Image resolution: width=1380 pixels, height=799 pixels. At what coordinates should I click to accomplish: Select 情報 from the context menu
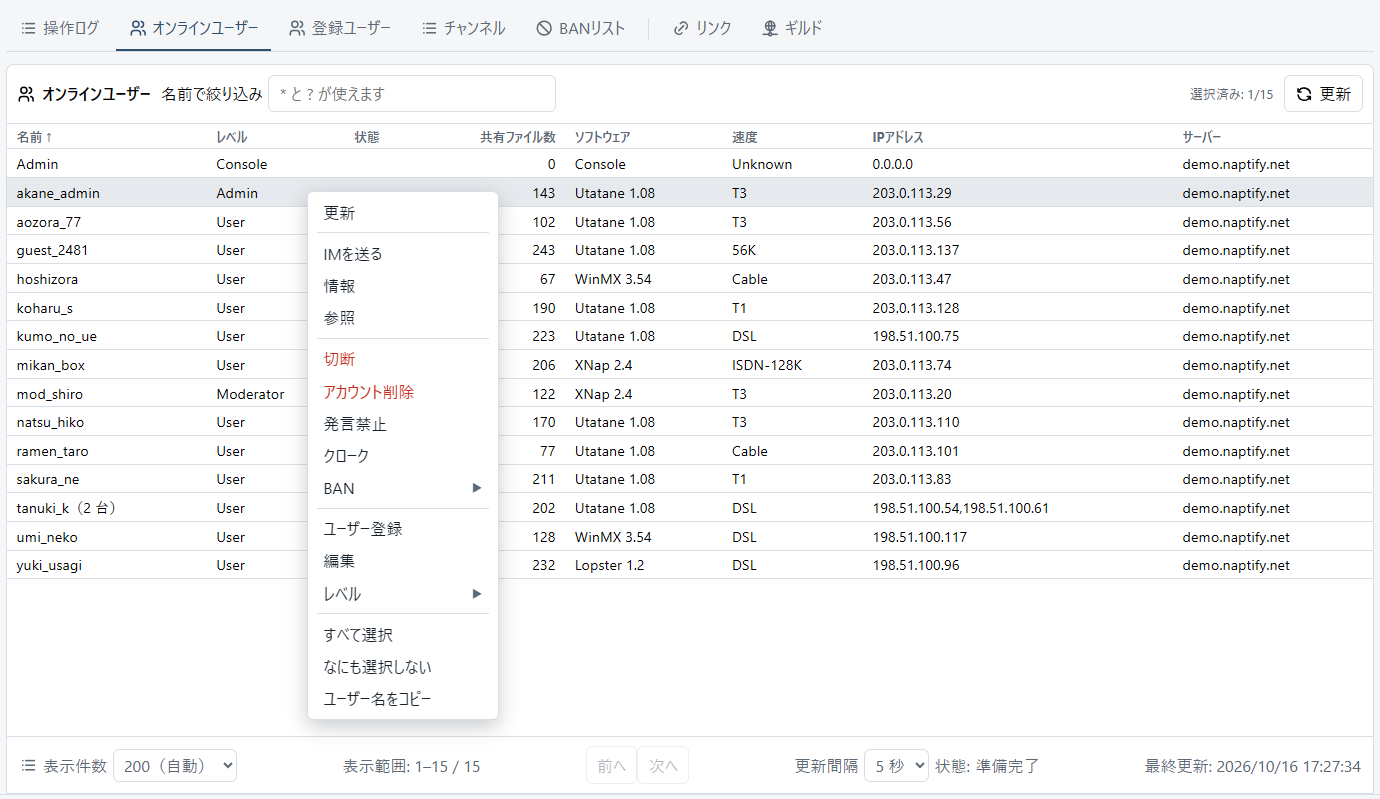[x=403, y=286]
